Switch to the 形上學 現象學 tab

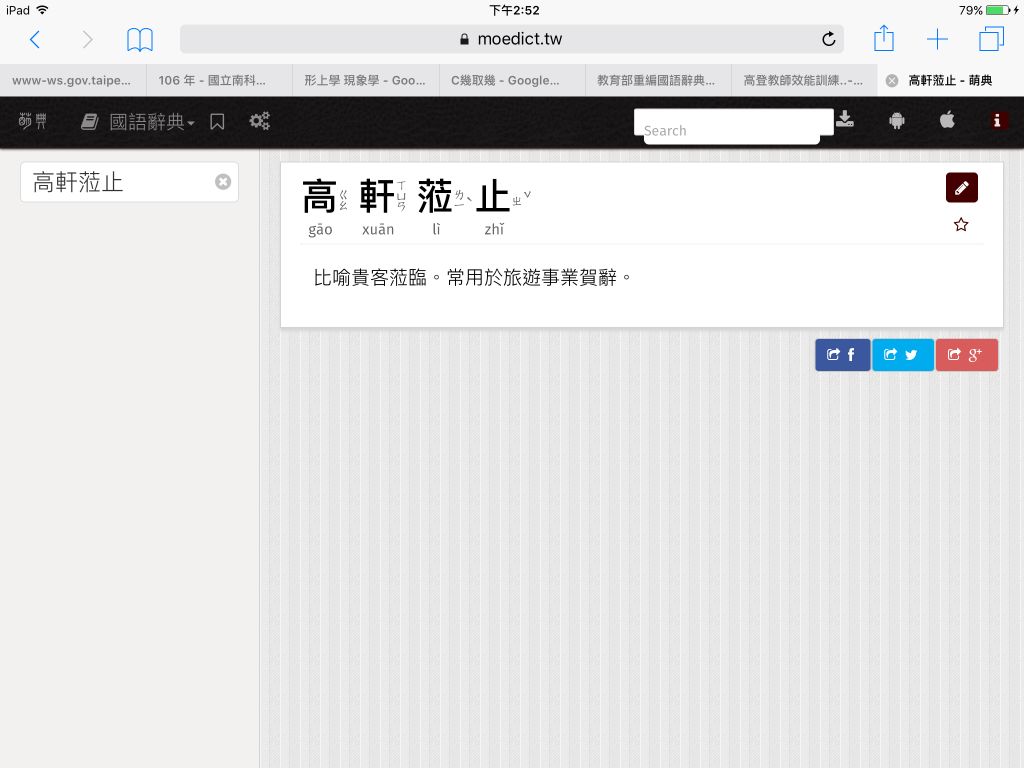click(x=365, y=80)
